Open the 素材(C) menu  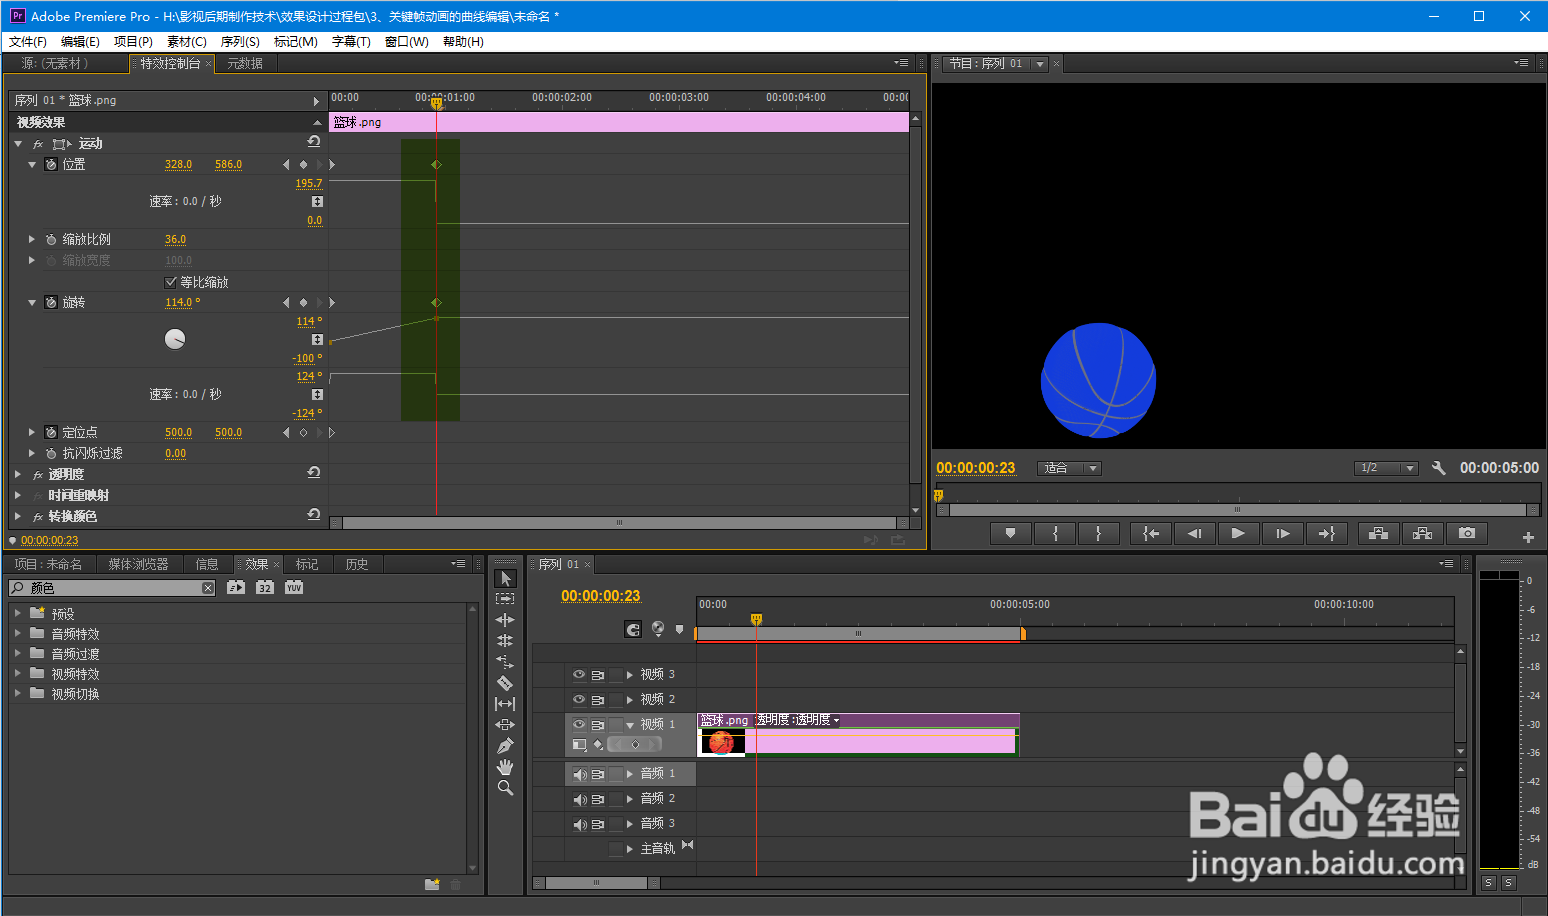187,41
